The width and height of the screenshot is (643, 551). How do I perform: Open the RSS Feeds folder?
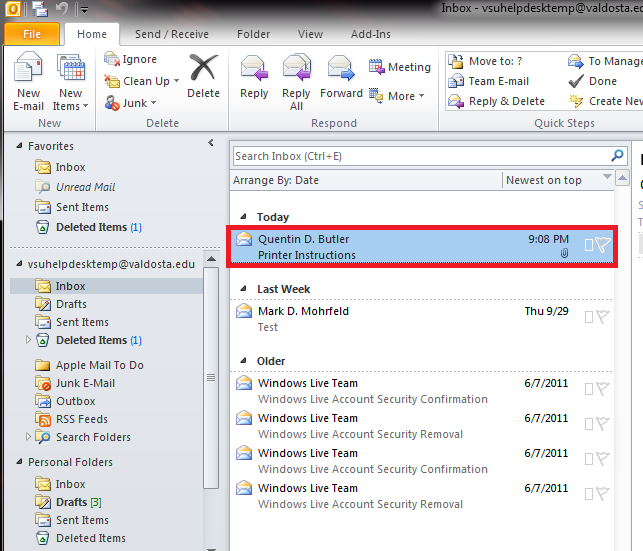click(x=71, y=419)
